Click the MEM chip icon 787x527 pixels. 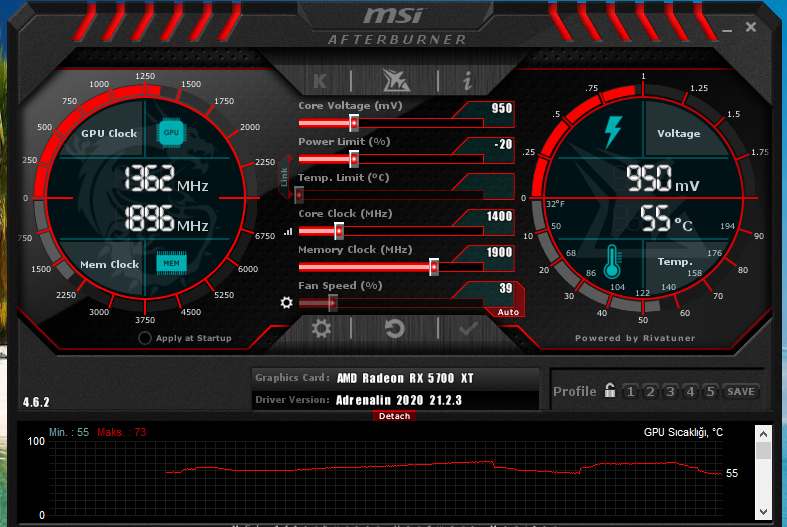coord(171,263)
